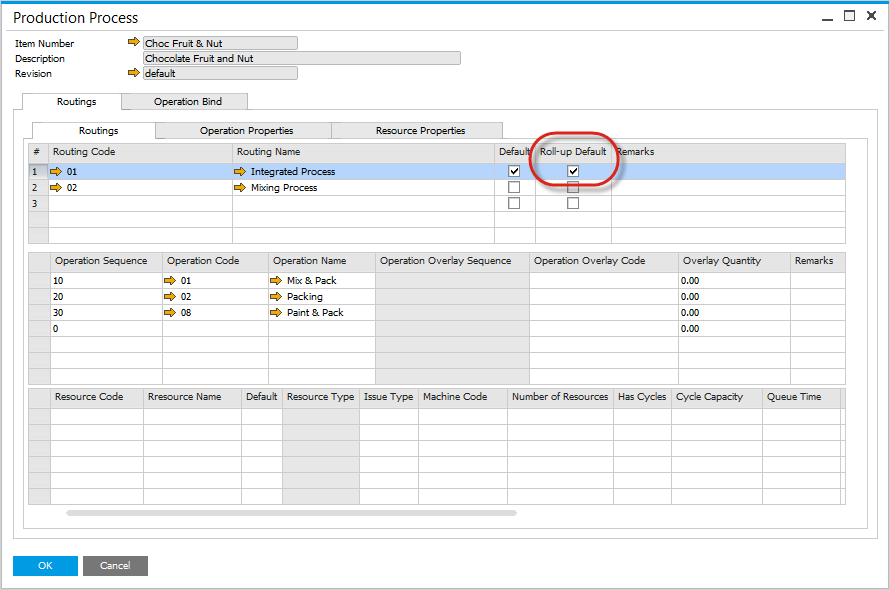
Task: Toggle Default checkbox for Integrated Process routing
Action: (x=514, y=170)
